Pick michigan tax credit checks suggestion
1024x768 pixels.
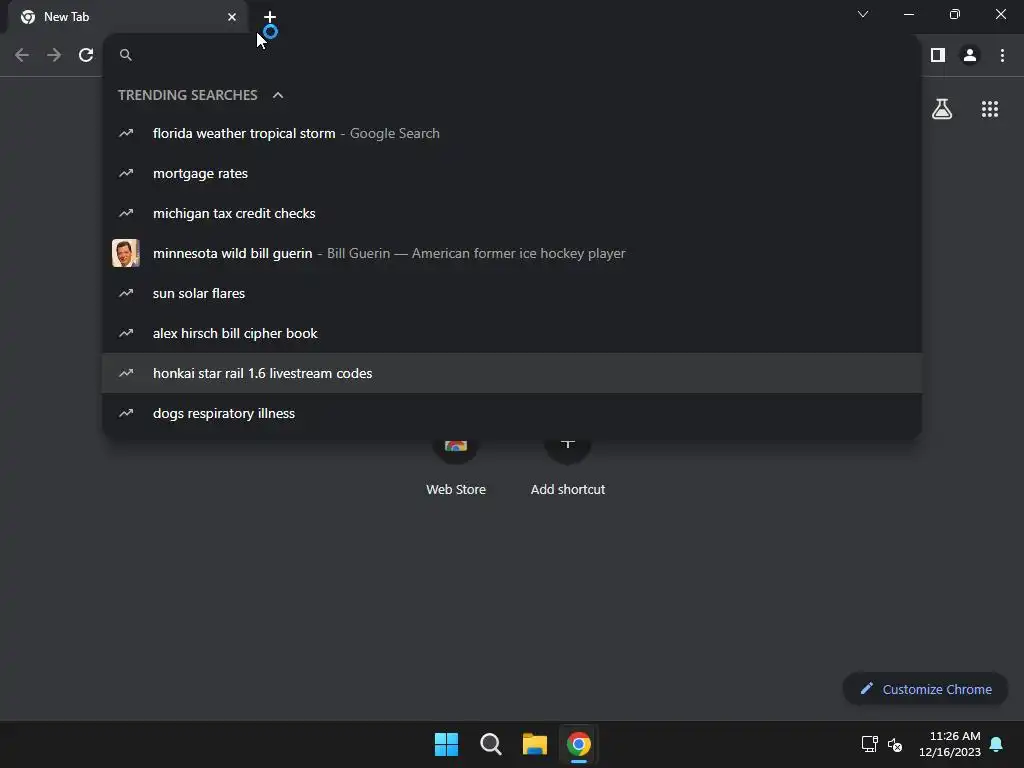click(x=512, y=213)
